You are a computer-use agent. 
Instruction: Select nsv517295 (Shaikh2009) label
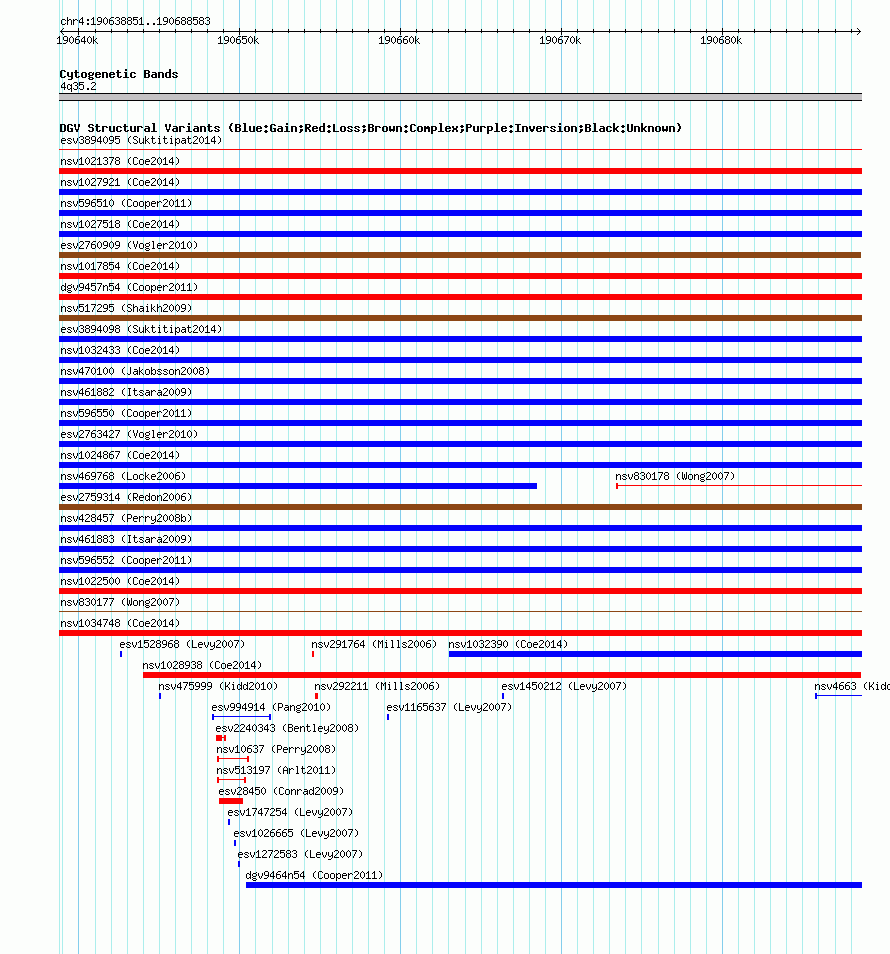click(x=126, y=308)
